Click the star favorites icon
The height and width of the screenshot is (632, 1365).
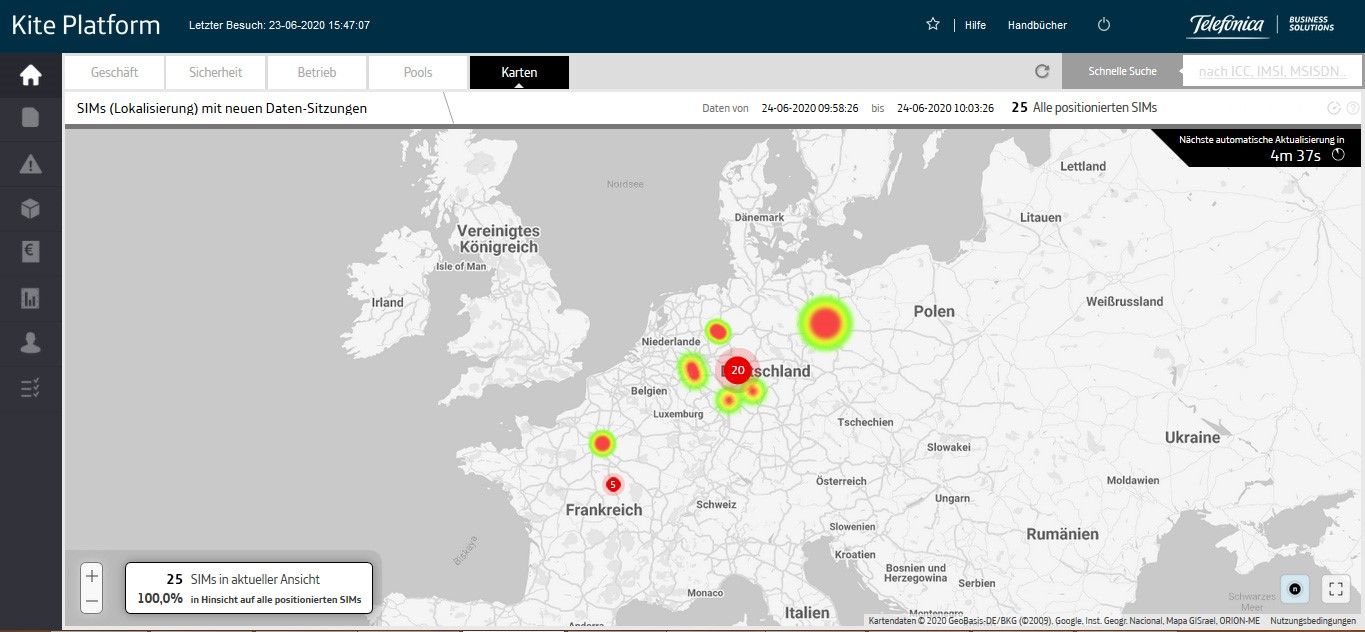click(x=933, y=24)
